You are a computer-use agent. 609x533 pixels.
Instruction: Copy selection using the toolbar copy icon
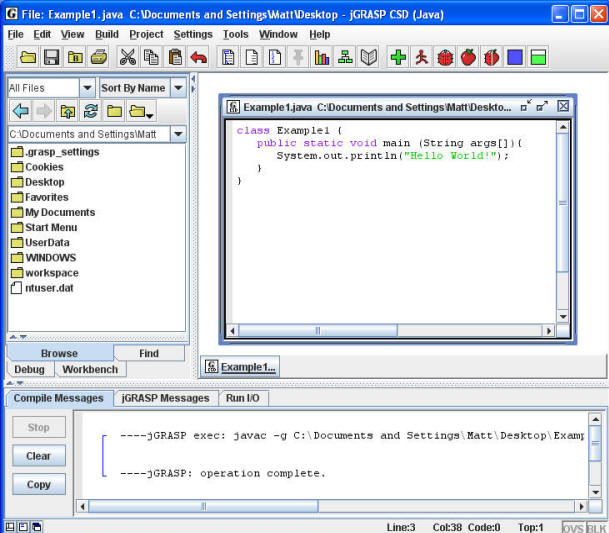point(151,57)
